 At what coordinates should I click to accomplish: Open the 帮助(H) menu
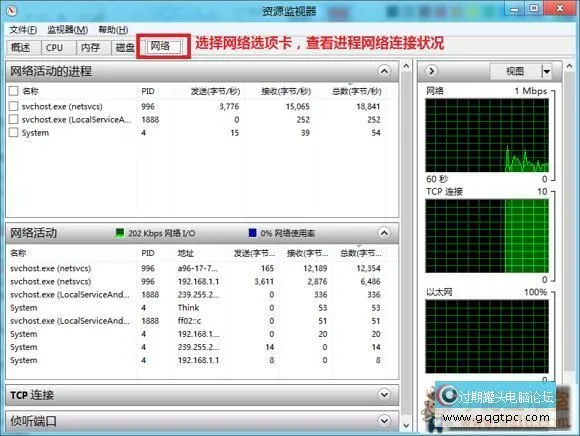pos(113,30)
